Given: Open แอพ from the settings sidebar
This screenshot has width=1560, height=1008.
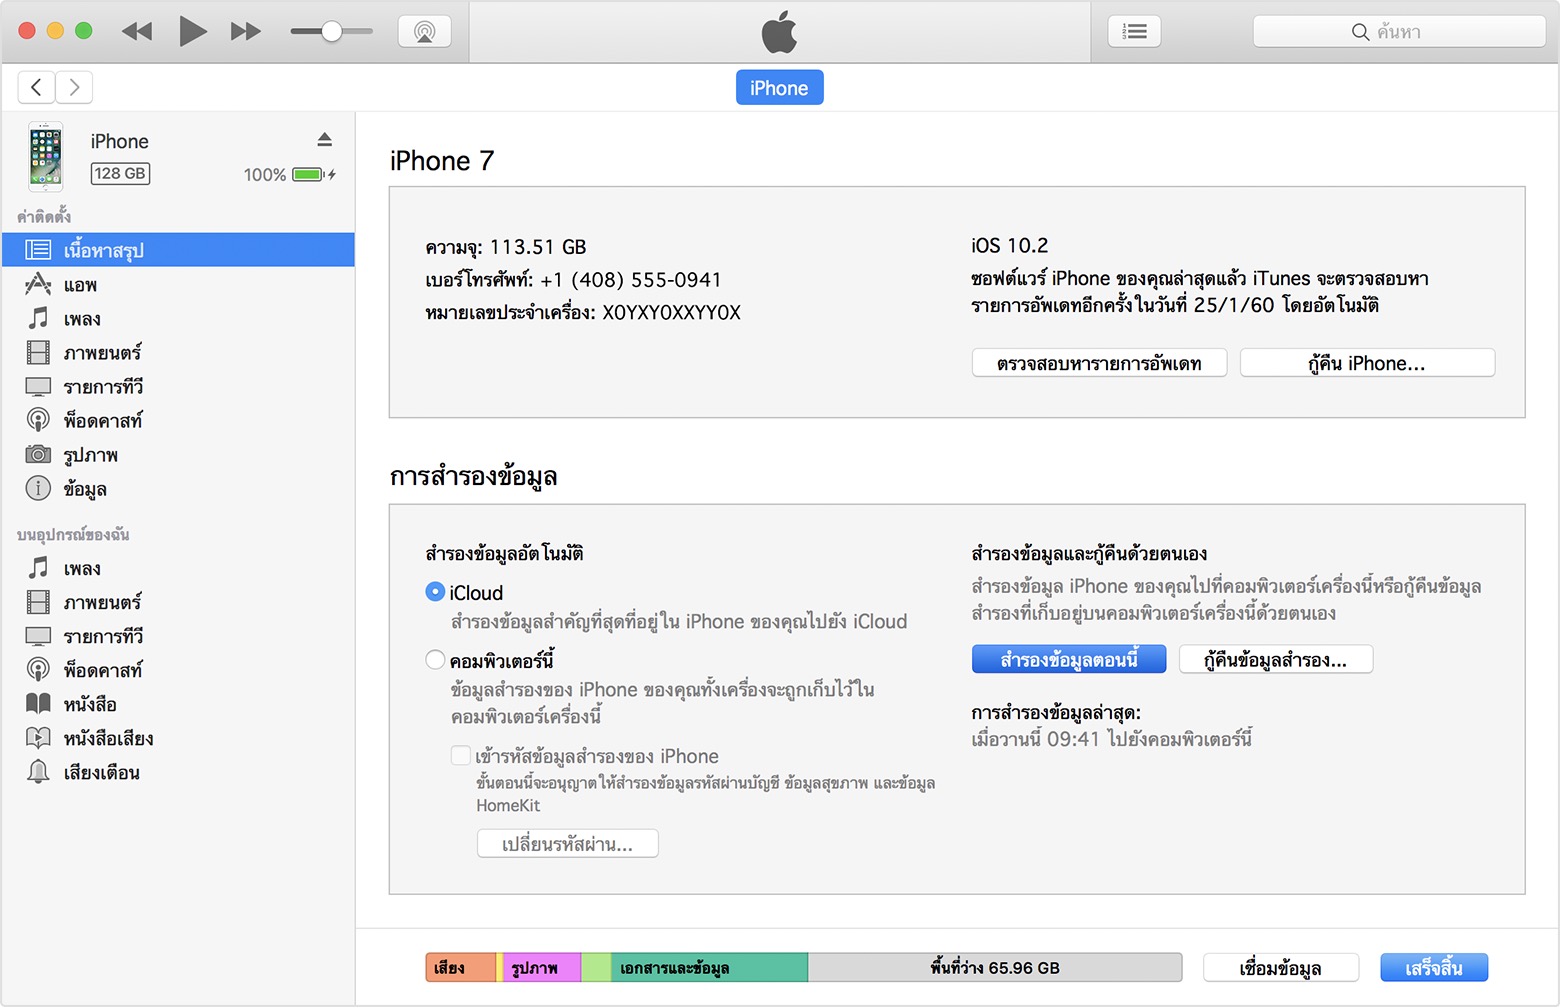Looking at the screenshot, I should click(x=80, y=284).
